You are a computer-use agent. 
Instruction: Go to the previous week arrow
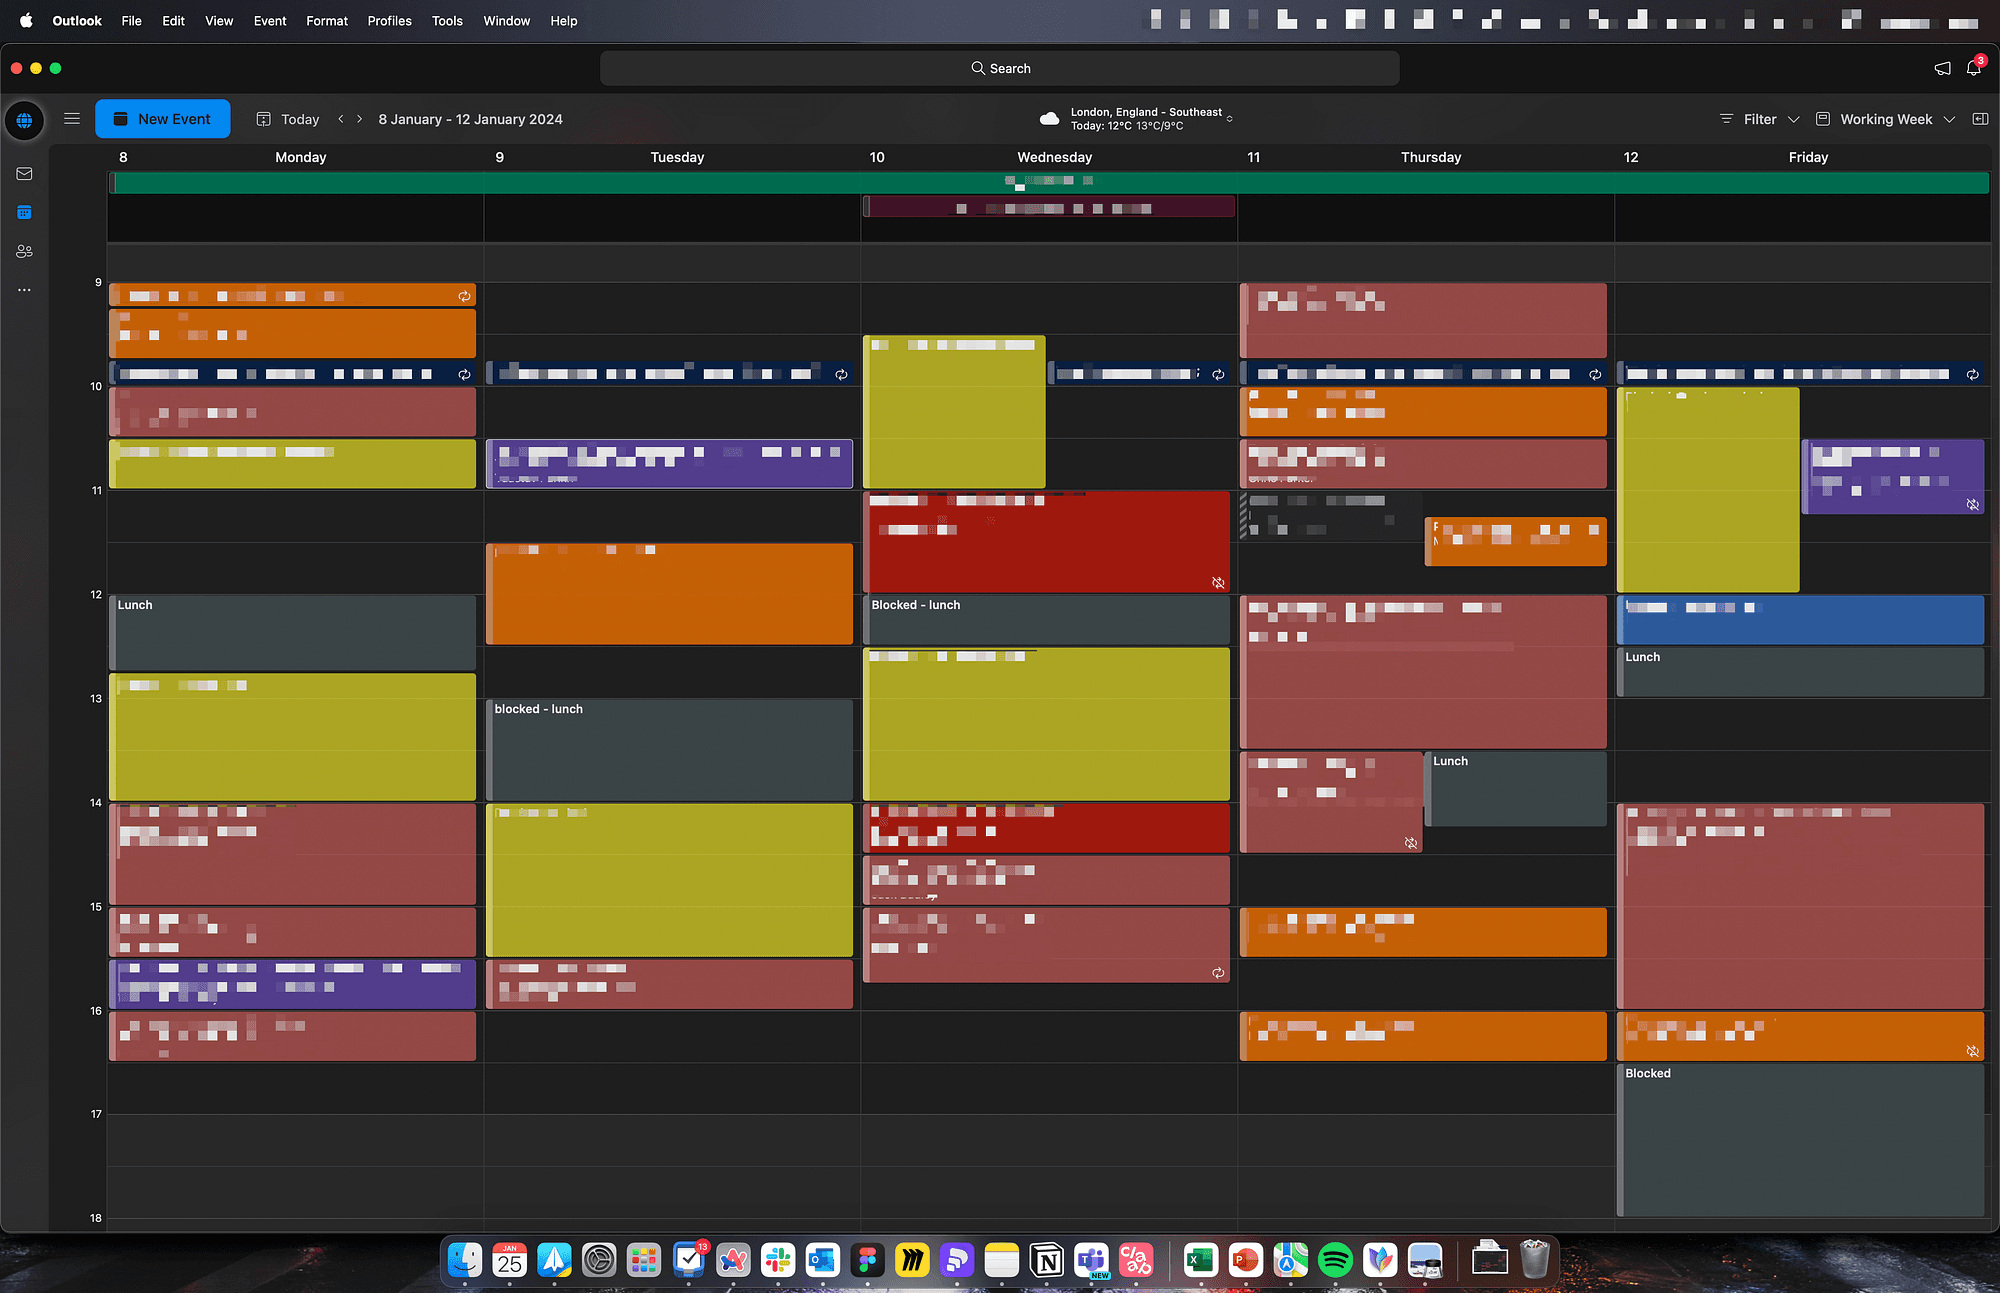[341, 119]
